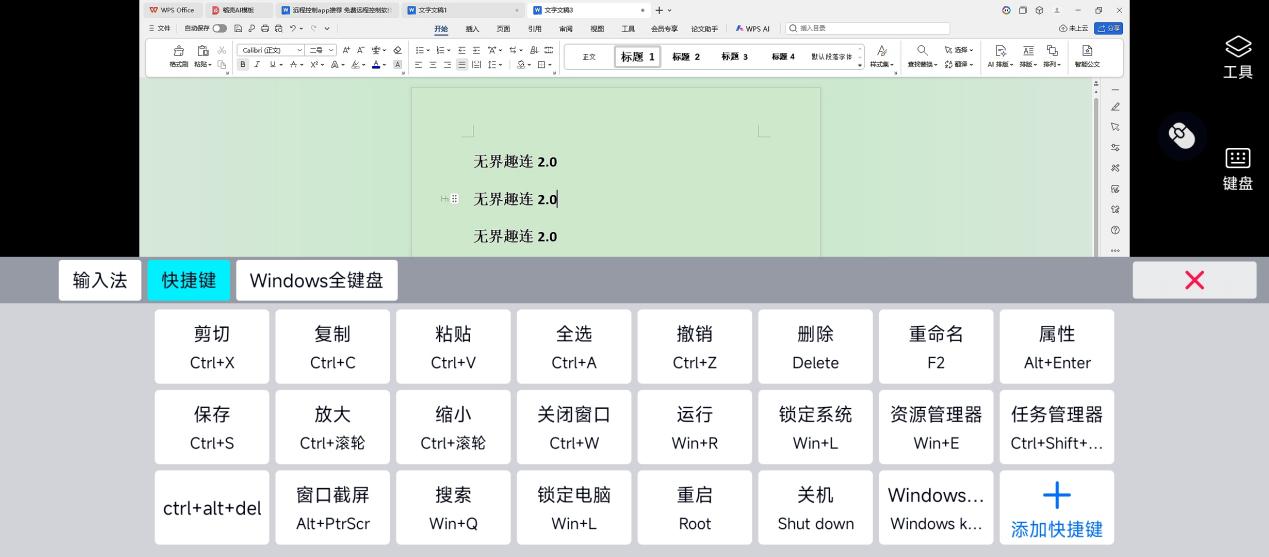Image resolution: width=1269 pixels, height=557 pixels.
Task: Tap the Save Ctrl+S shortcut button
Action: pyautogui.click(x=212, y=427)
